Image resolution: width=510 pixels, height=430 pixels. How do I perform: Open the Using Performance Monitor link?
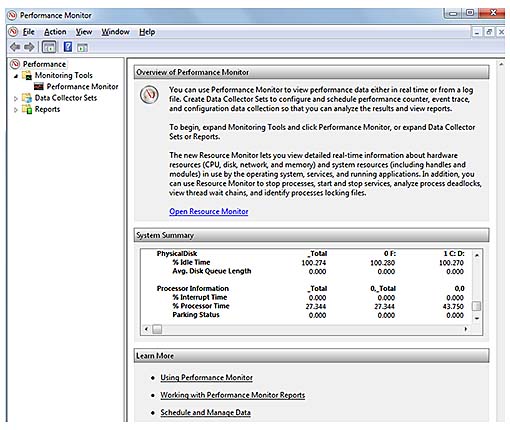point(206,377)
